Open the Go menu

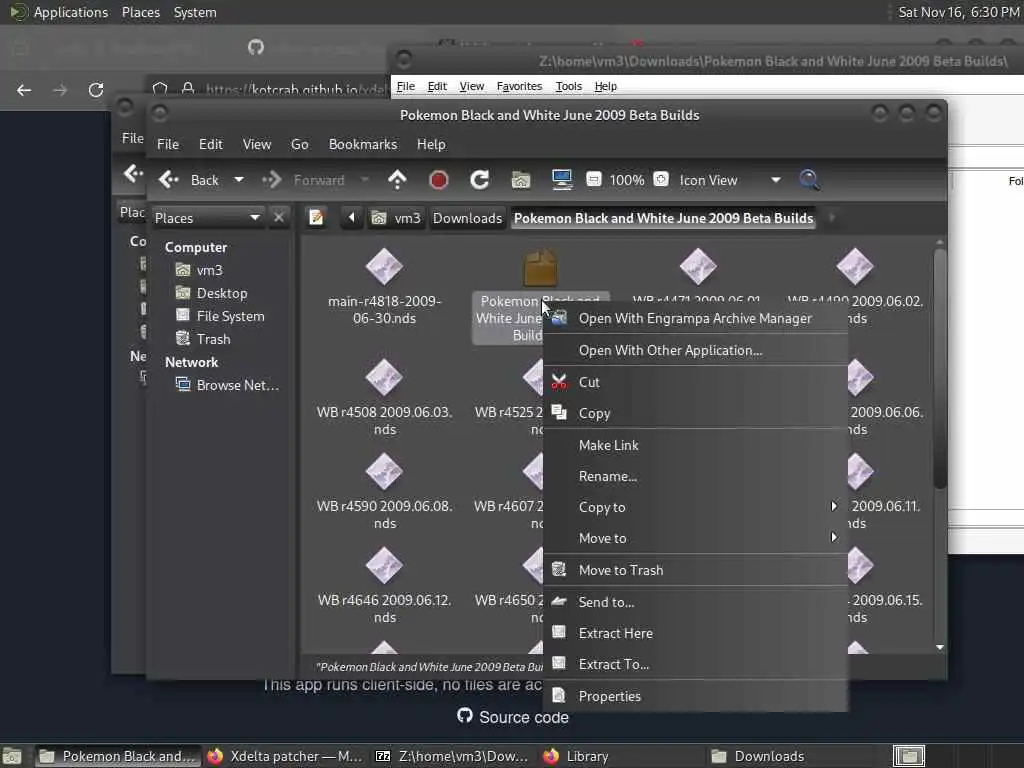click(x=300, y=144)
